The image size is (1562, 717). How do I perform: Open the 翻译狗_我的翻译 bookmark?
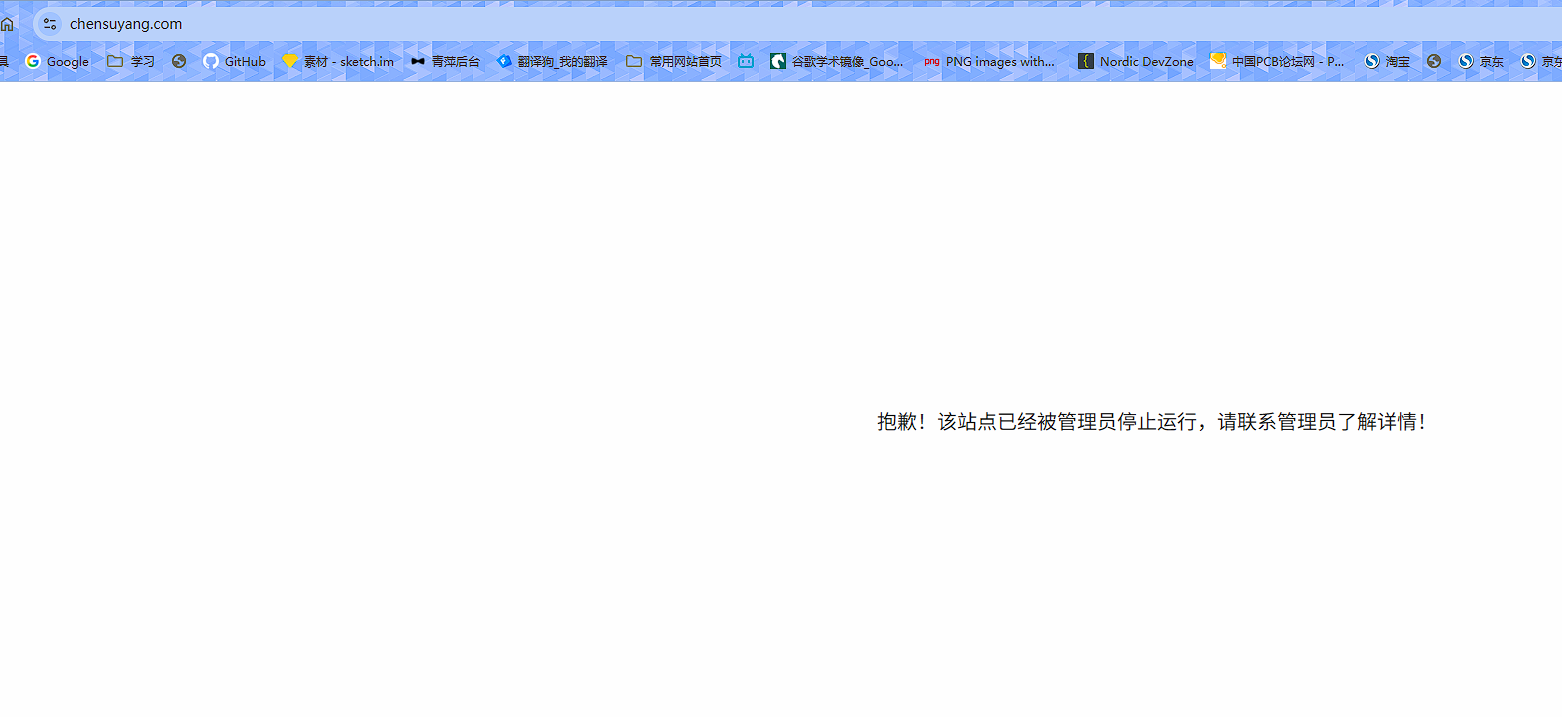click(x=552, y=61)
